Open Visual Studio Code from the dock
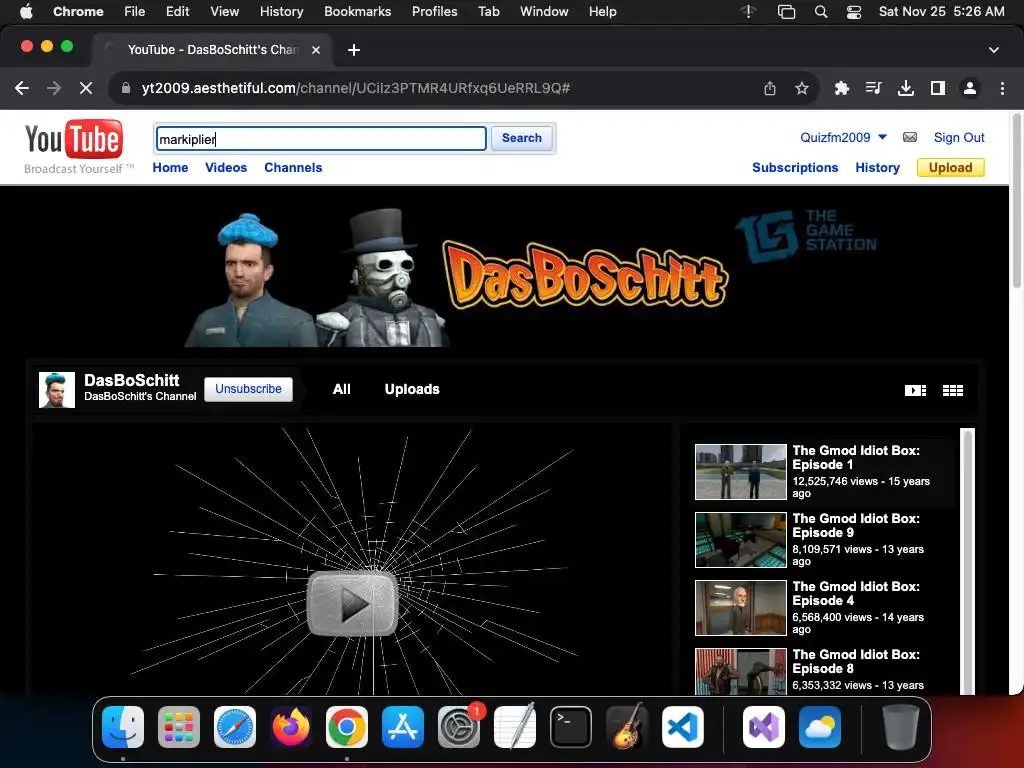 pos(682,727)
